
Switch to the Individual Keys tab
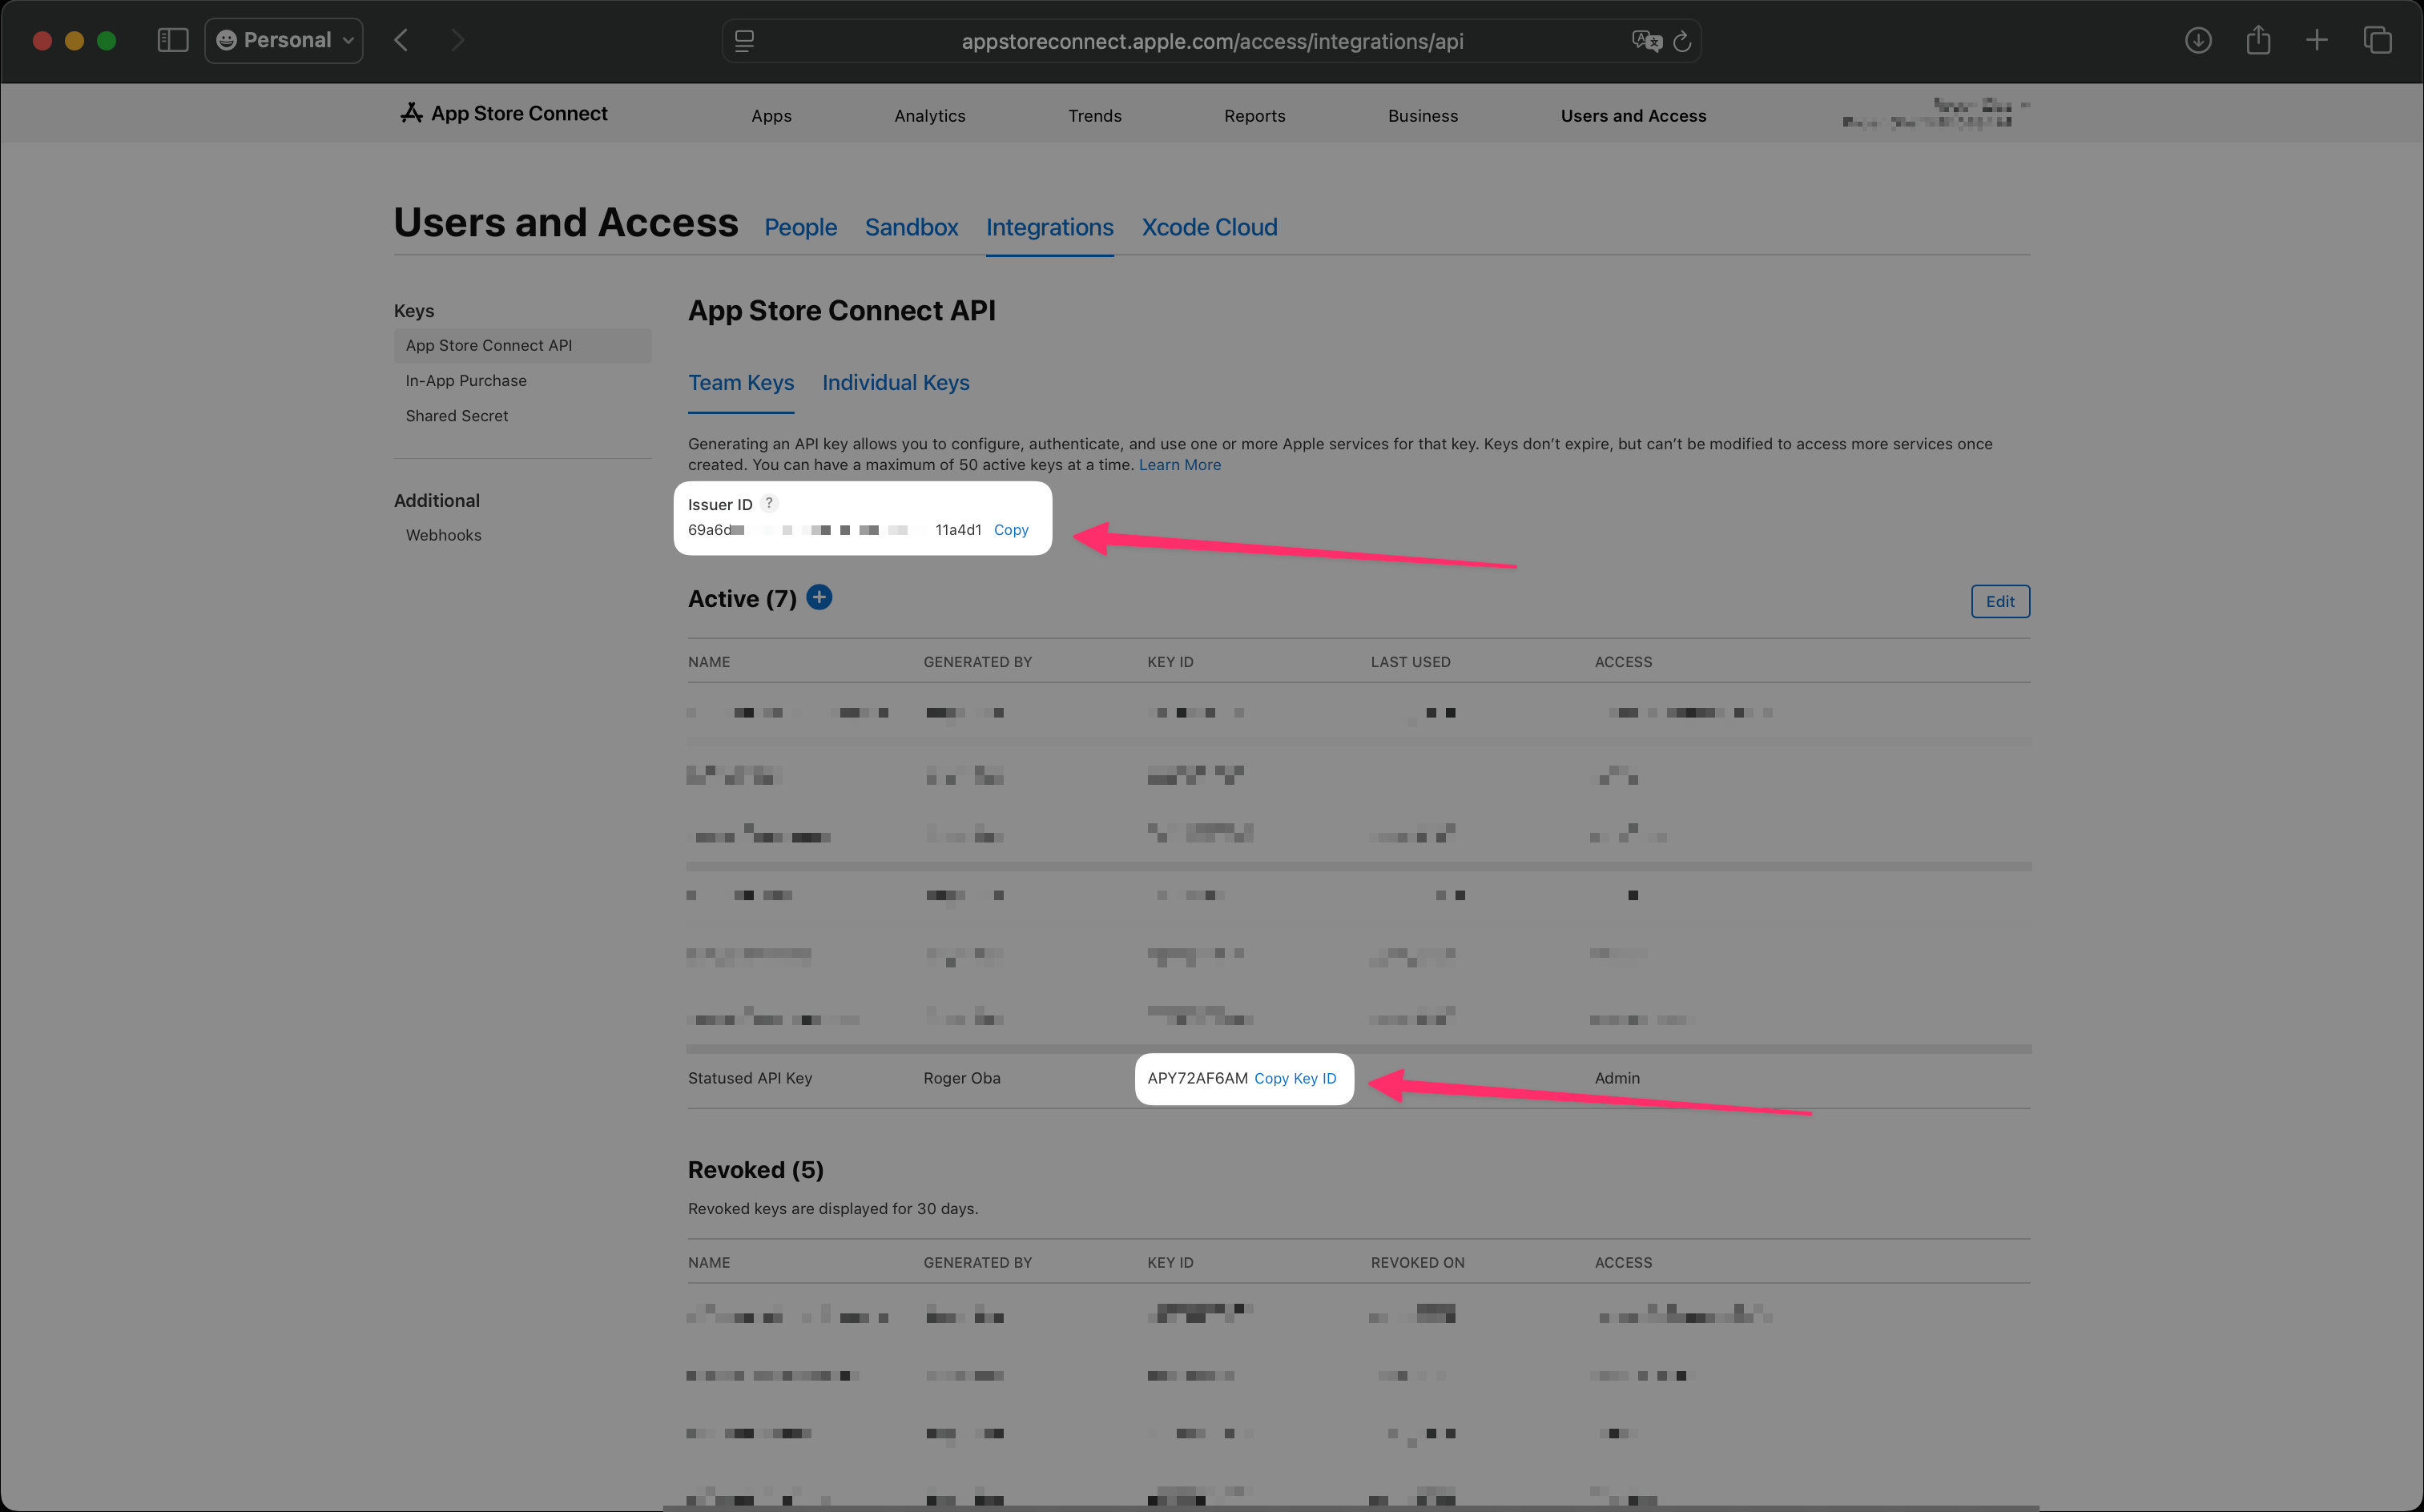point(895,383)
